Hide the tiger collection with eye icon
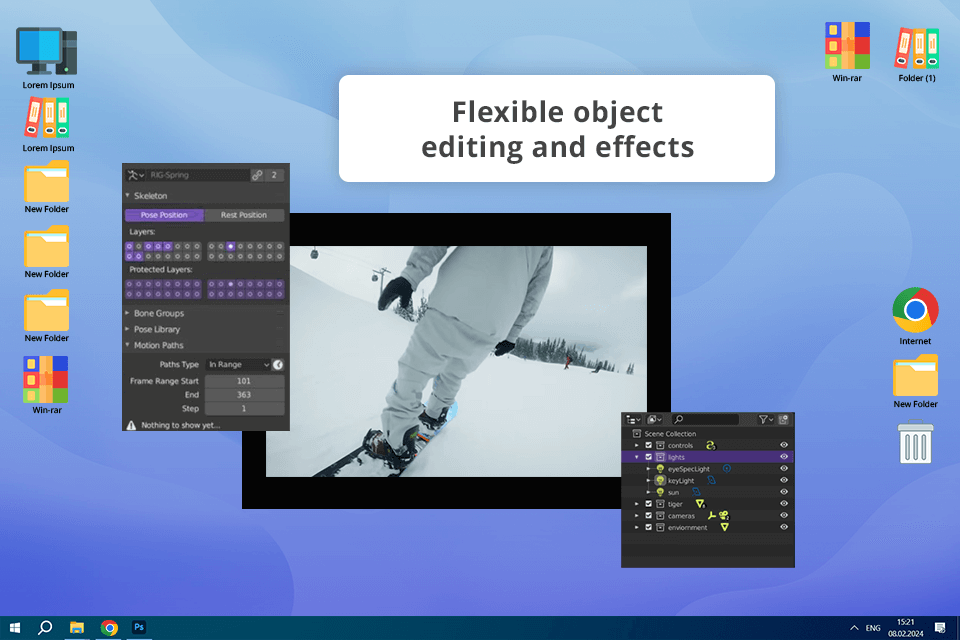Screen dimensions: 960x640 784,503
